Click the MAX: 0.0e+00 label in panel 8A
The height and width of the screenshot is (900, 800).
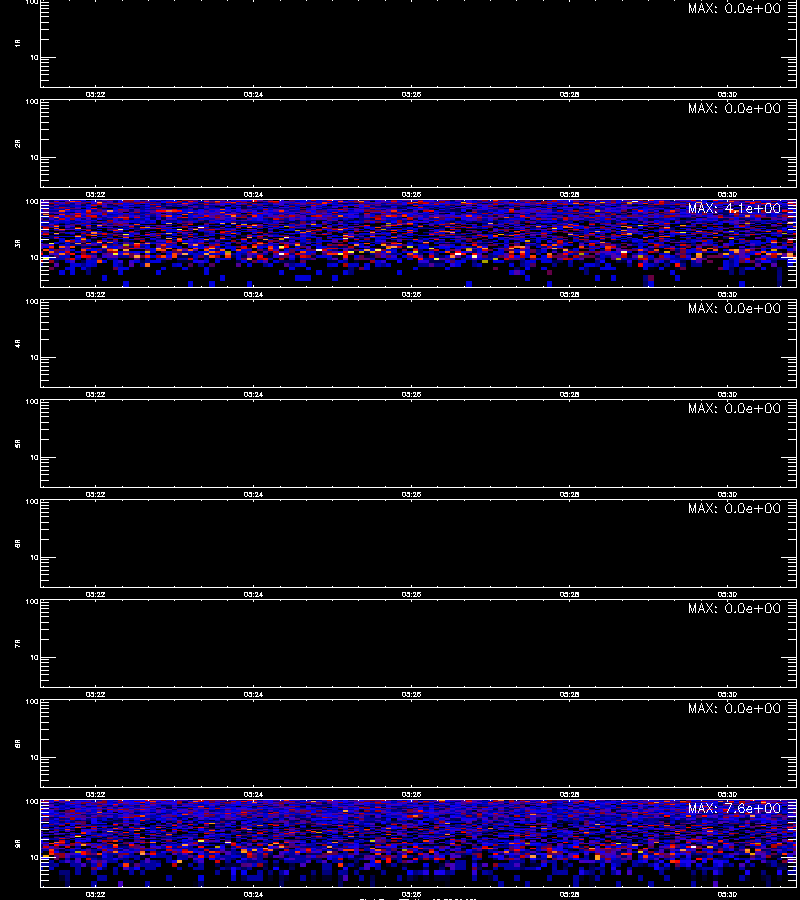(x=734, y=708)
